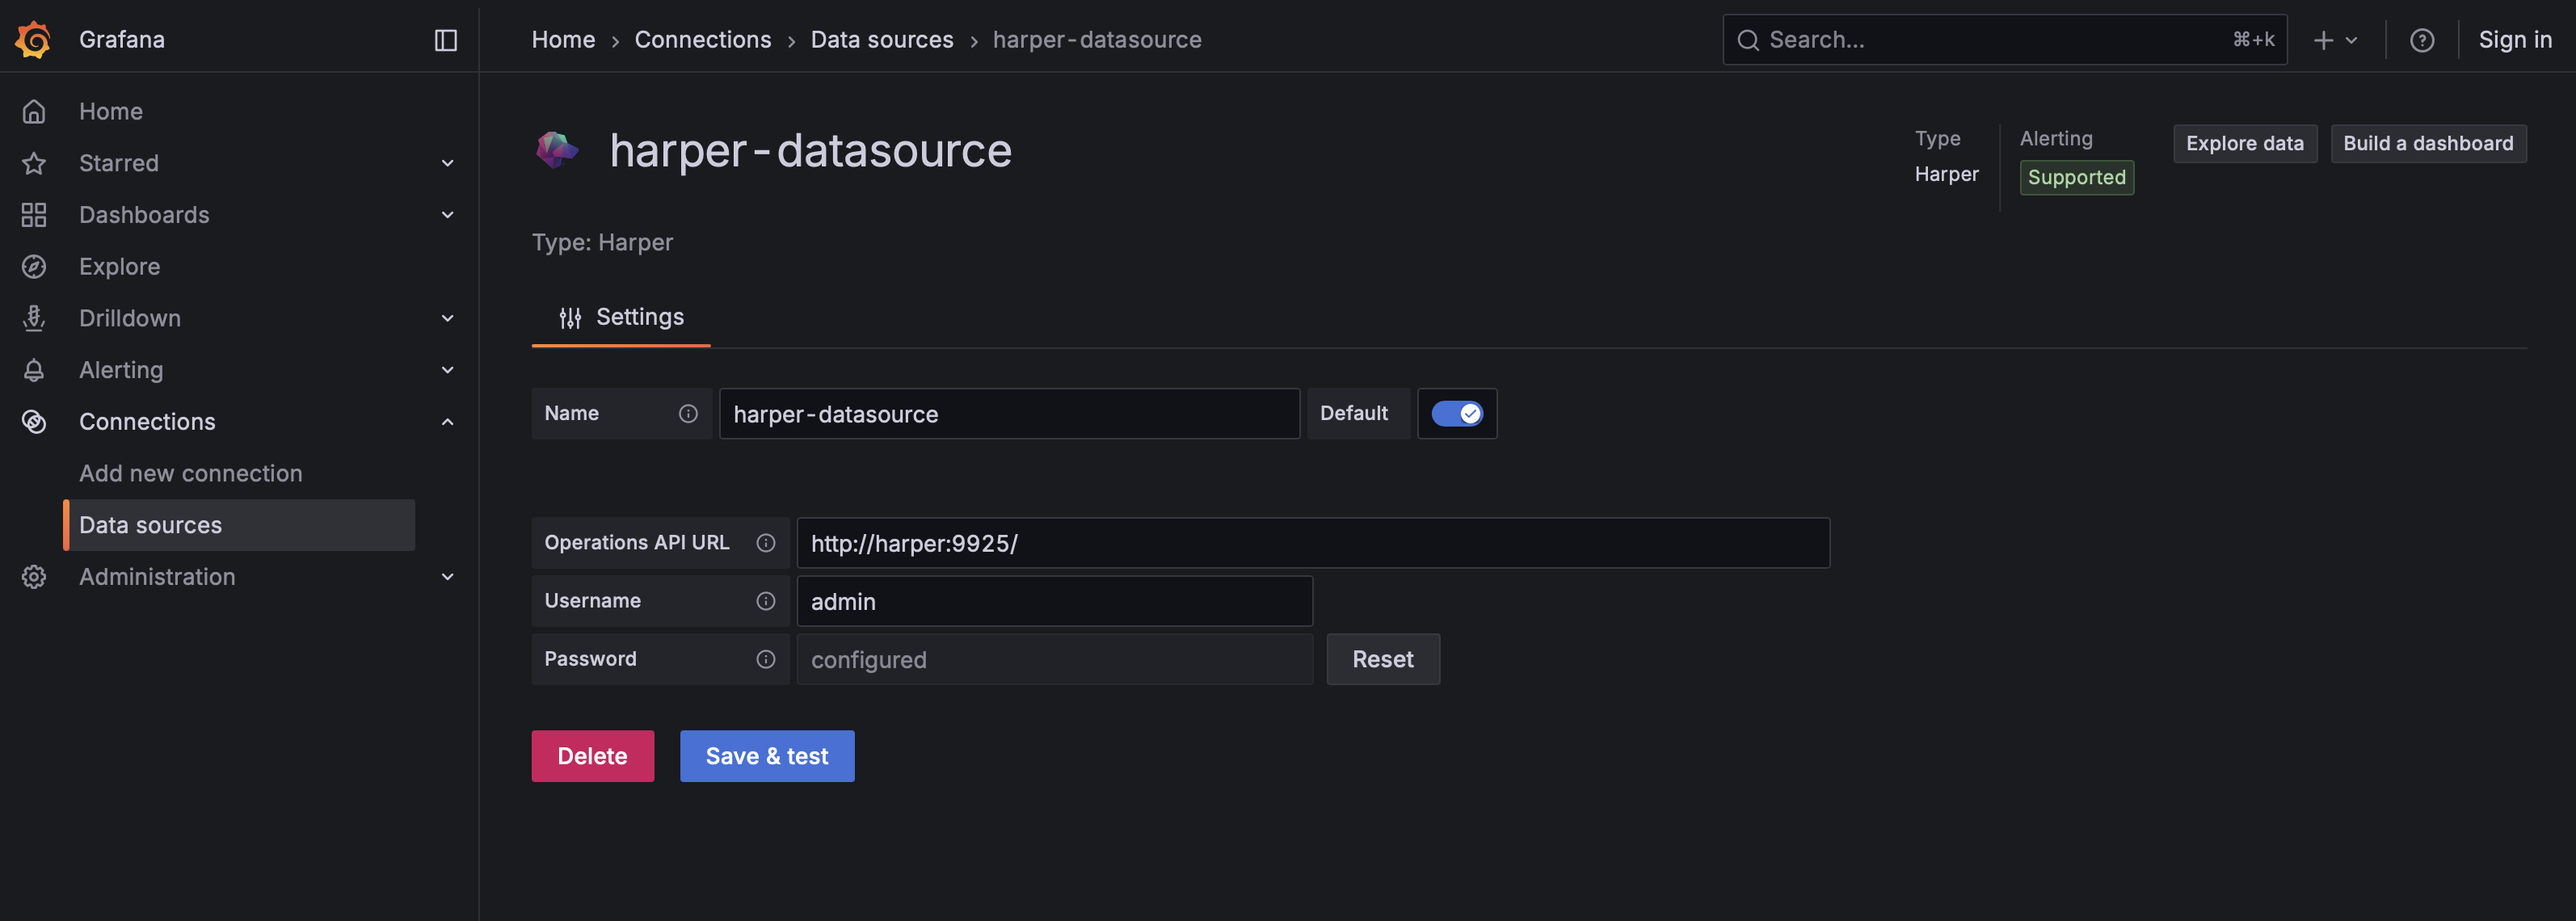Click the plus New icon in top bar
2576x921 pixels.
click(2323, 40)
